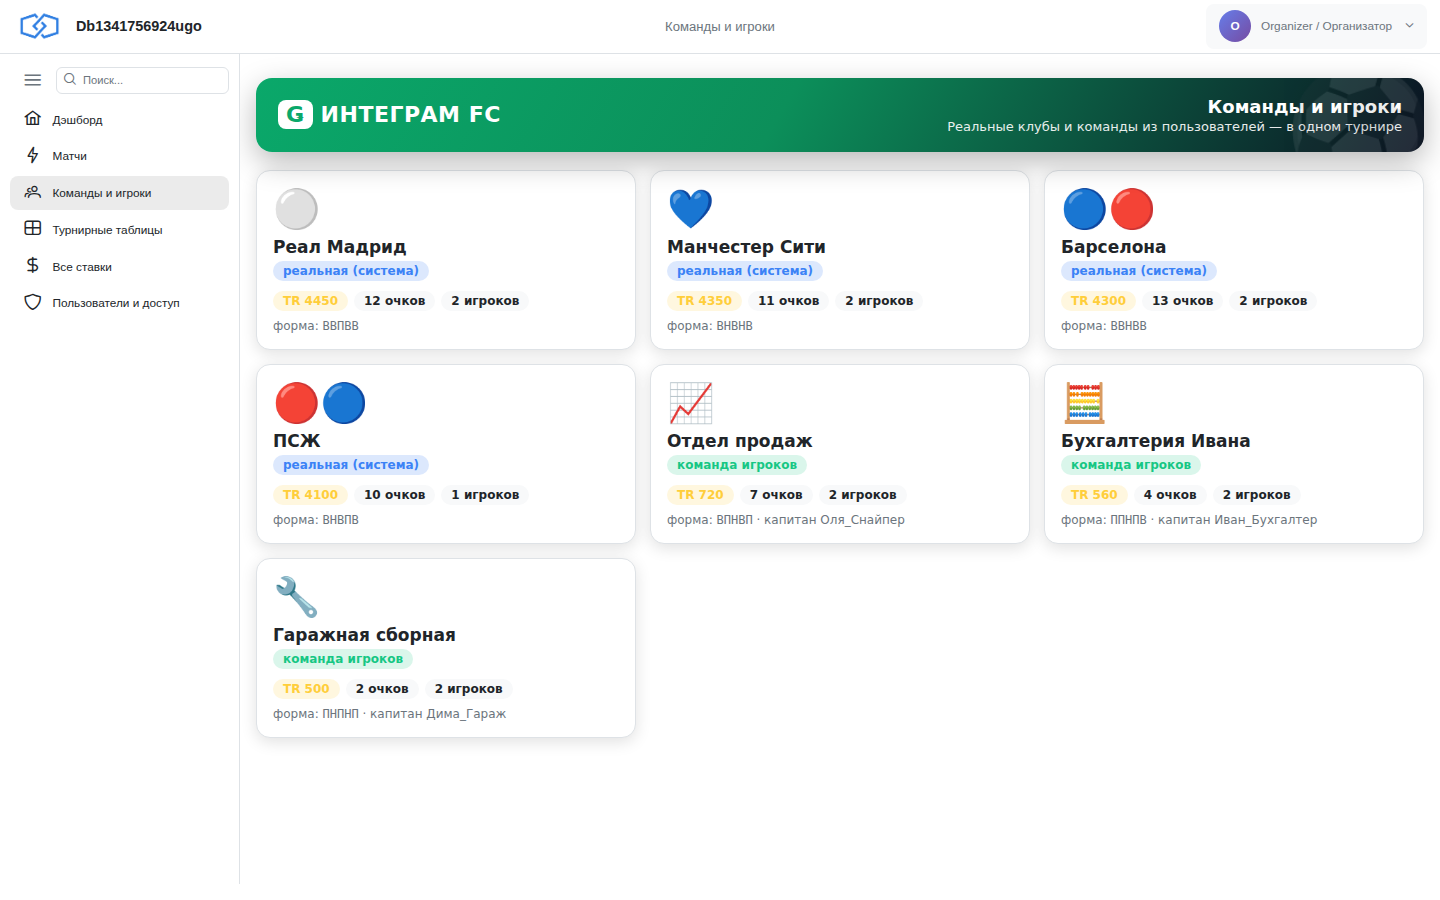The width and height of the screenshot is (1440, 900).
Task: Go to Матчи section
Action: click(119, 156)
